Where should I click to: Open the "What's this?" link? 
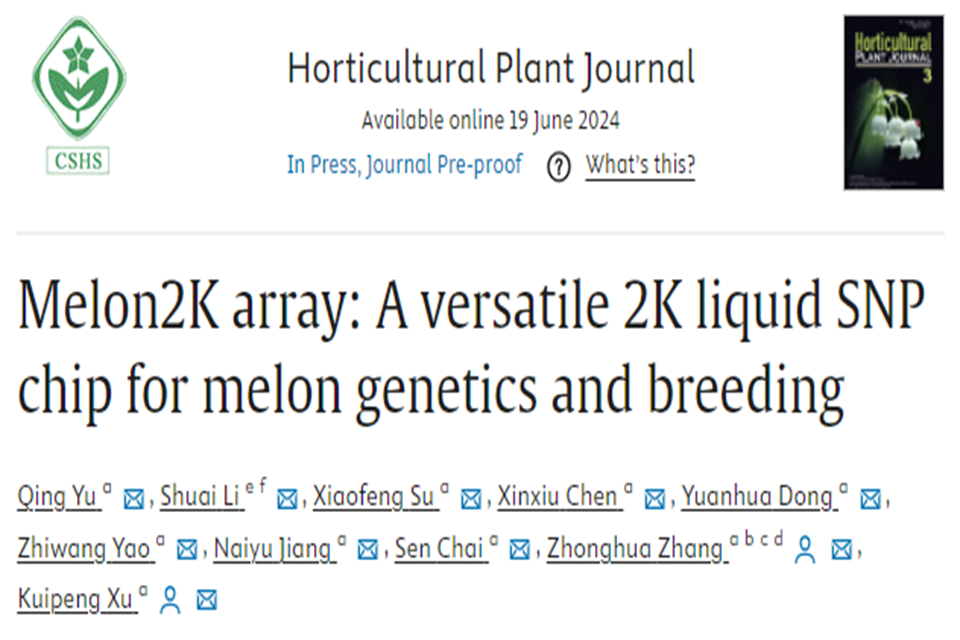point(639,165)
